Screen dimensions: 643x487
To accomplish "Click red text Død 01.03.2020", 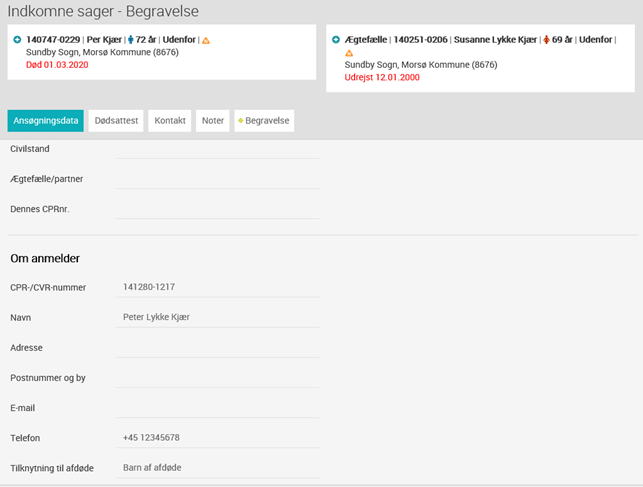I will [57, 65].
